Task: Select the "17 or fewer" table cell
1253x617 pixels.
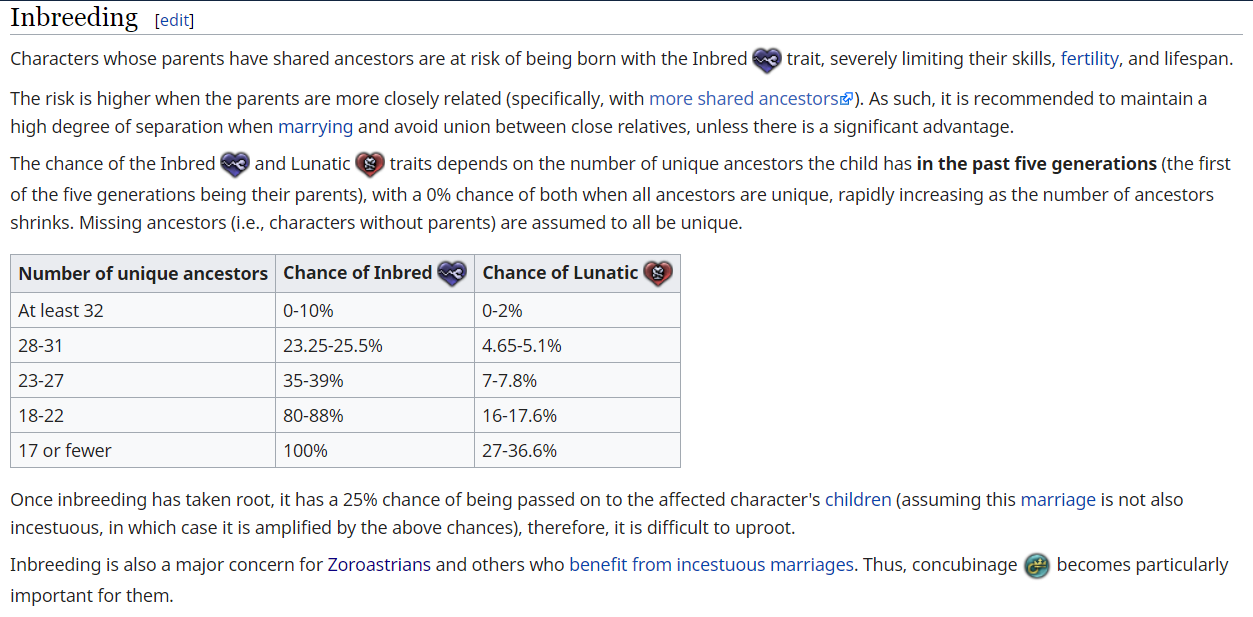Action: pyautogui.click(x=65, y=451)
